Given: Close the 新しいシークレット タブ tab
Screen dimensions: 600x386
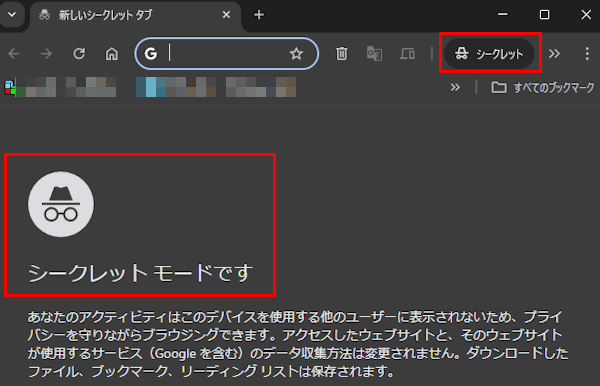Looking at the screenshot, I should (x=226, y=15).
